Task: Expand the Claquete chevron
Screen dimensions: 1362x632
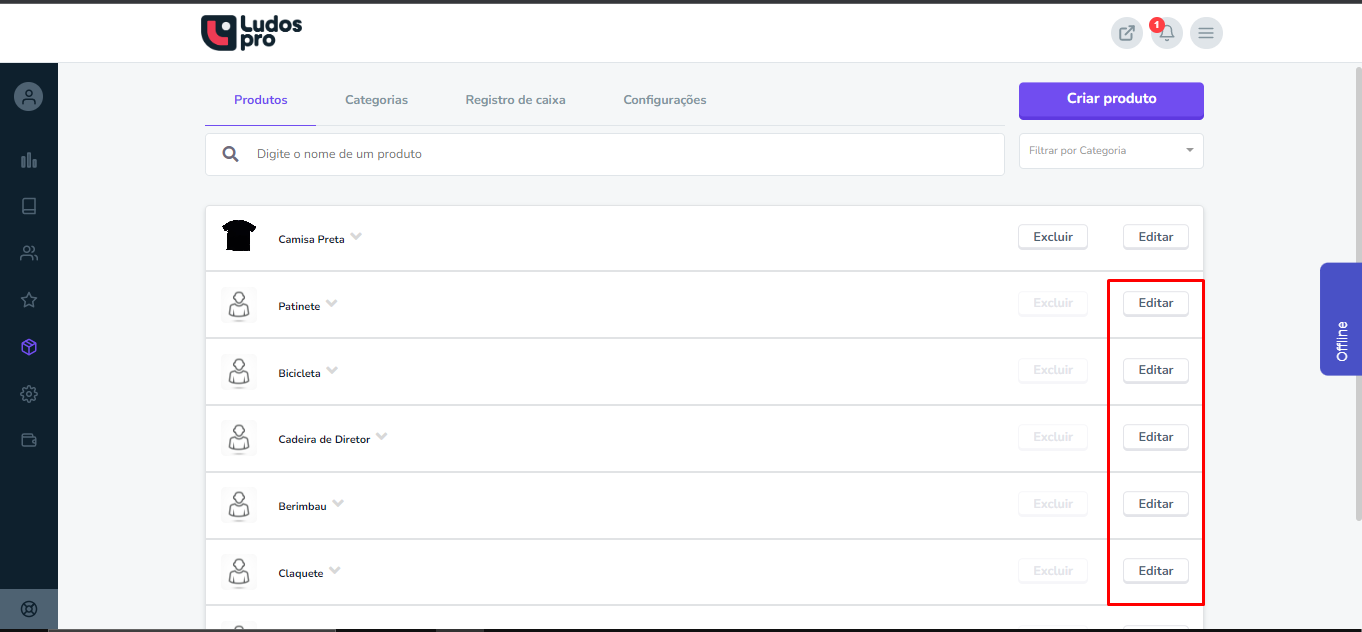Action: pyautogui.click(x=335, y=571)
